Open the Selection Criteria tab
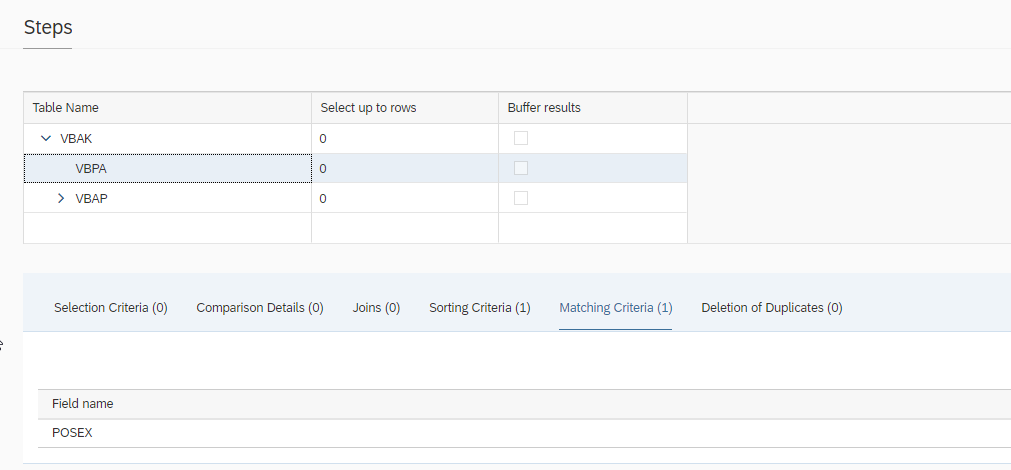Viewport: 1011px width, 470px height. pos(110,308)
